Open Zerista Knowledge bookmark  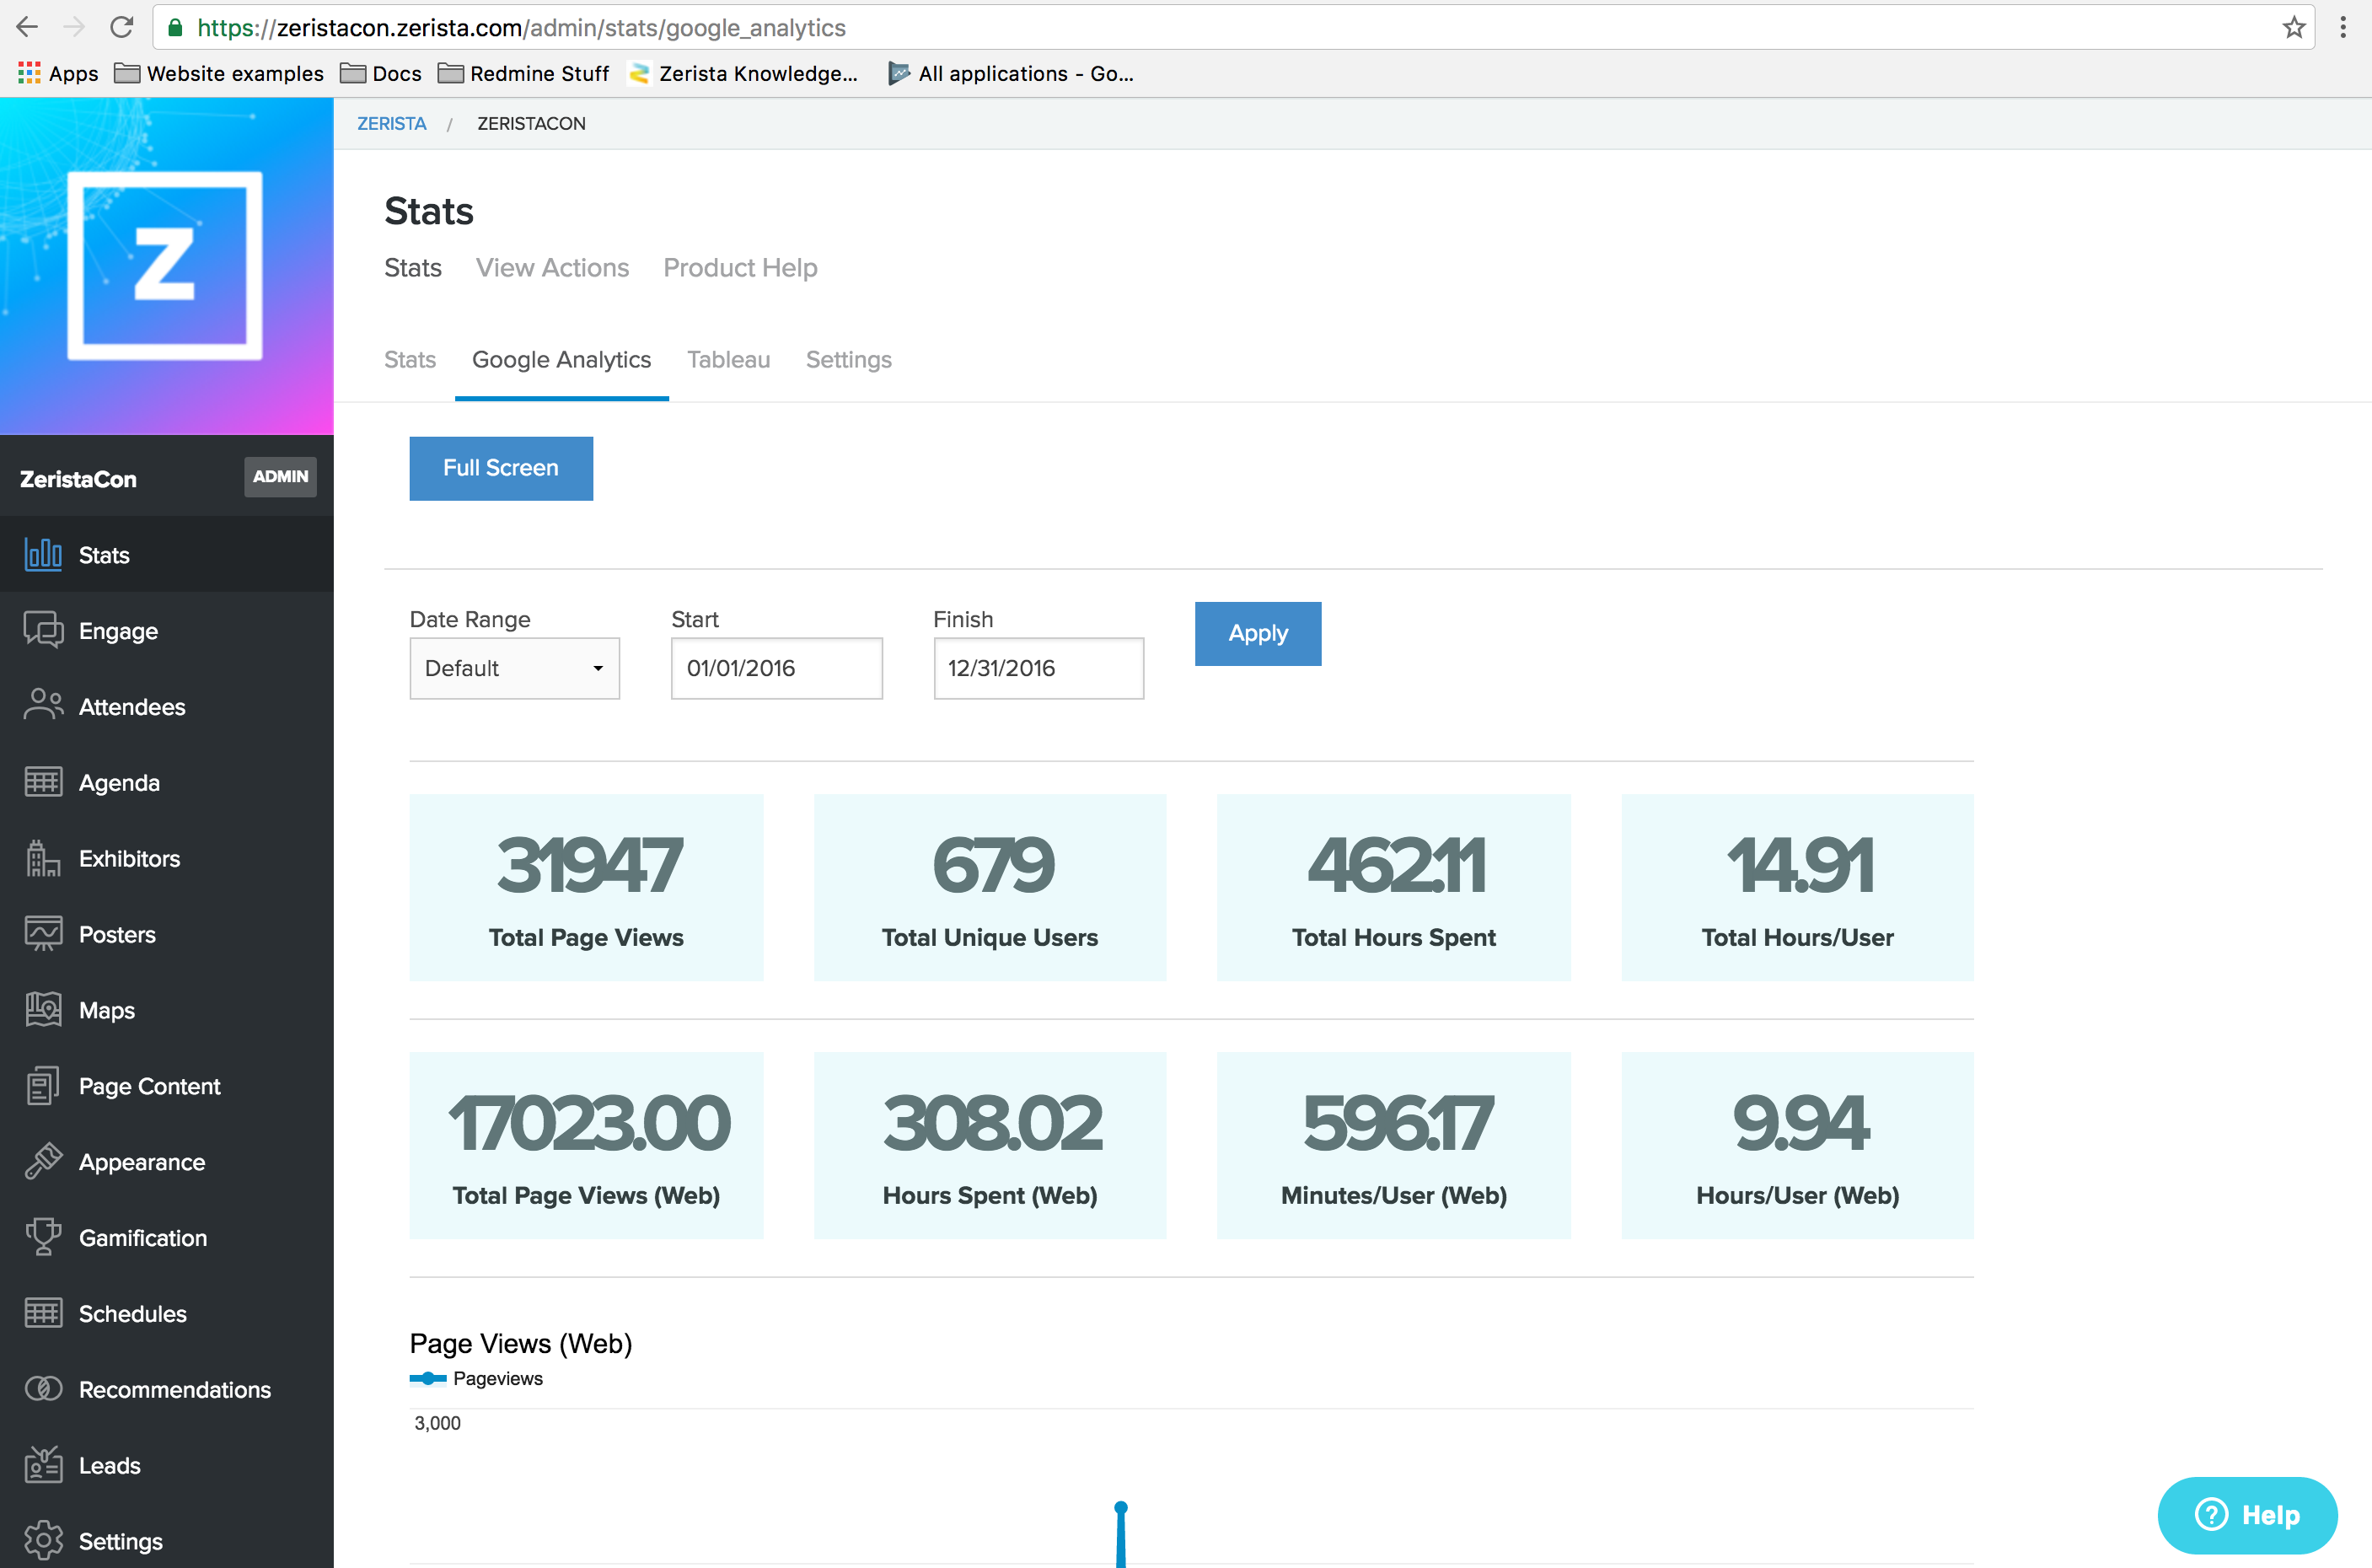743,73
